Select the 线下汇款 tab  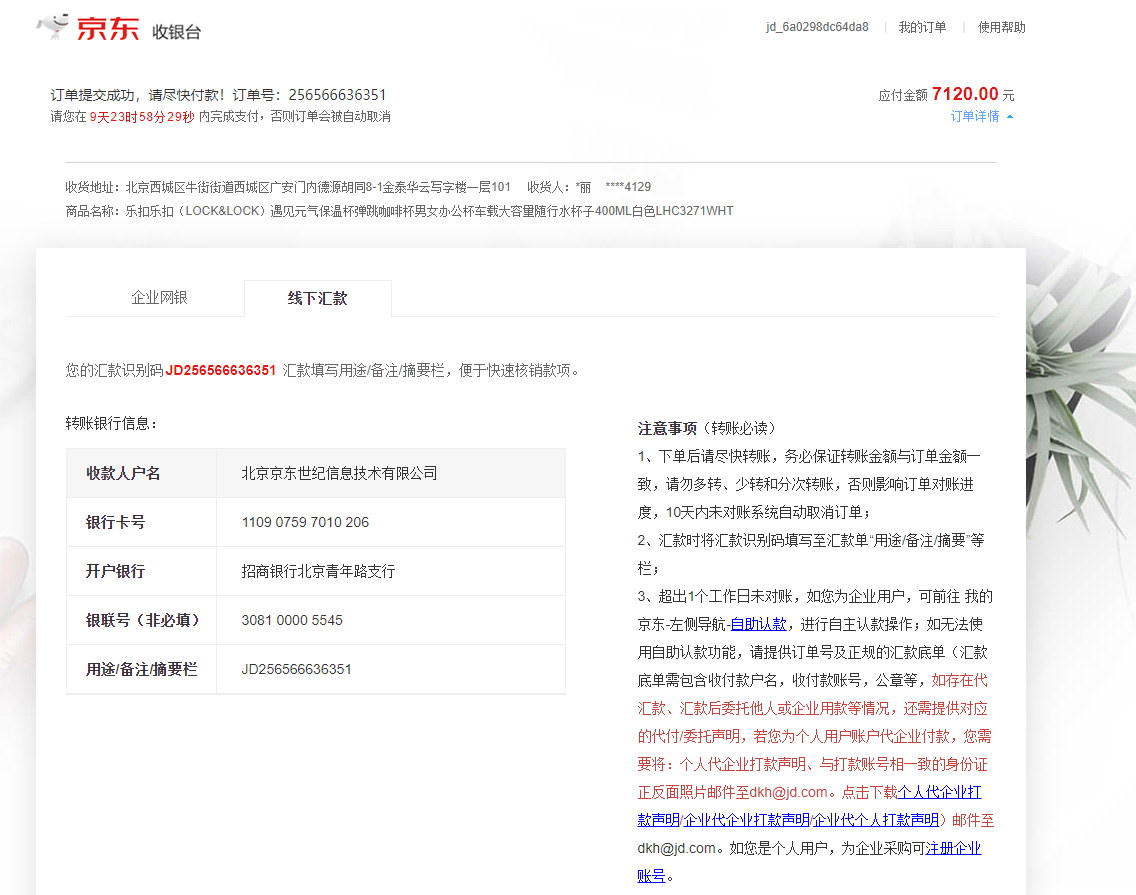pyautogui.click(x=317, y=298)
